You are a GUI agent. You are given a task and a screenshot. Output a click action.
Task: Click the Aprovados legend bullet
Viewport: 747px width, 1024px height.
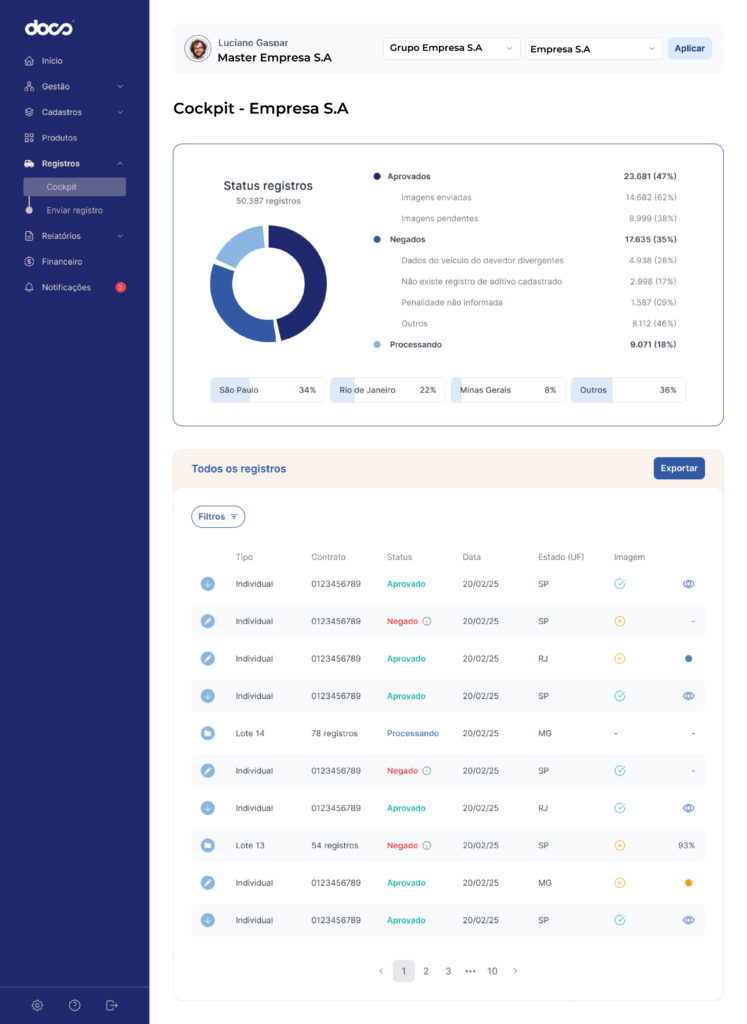(377, 177)
